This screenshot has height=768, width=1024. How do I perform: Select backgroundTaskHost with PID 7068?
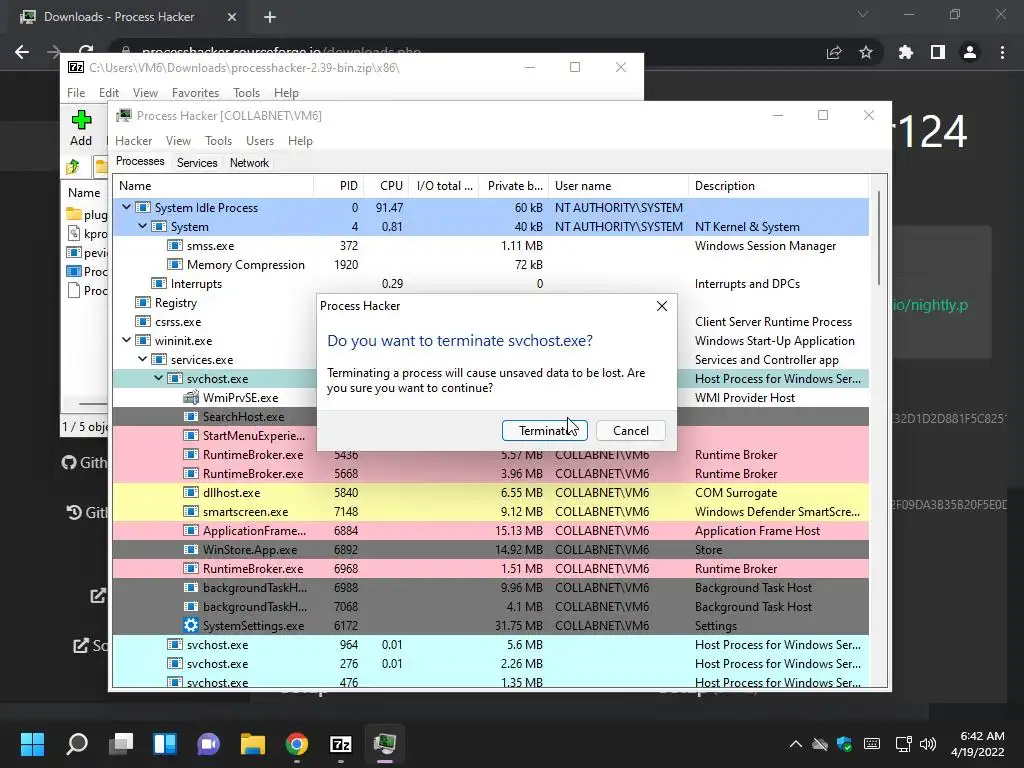point(490,607)
